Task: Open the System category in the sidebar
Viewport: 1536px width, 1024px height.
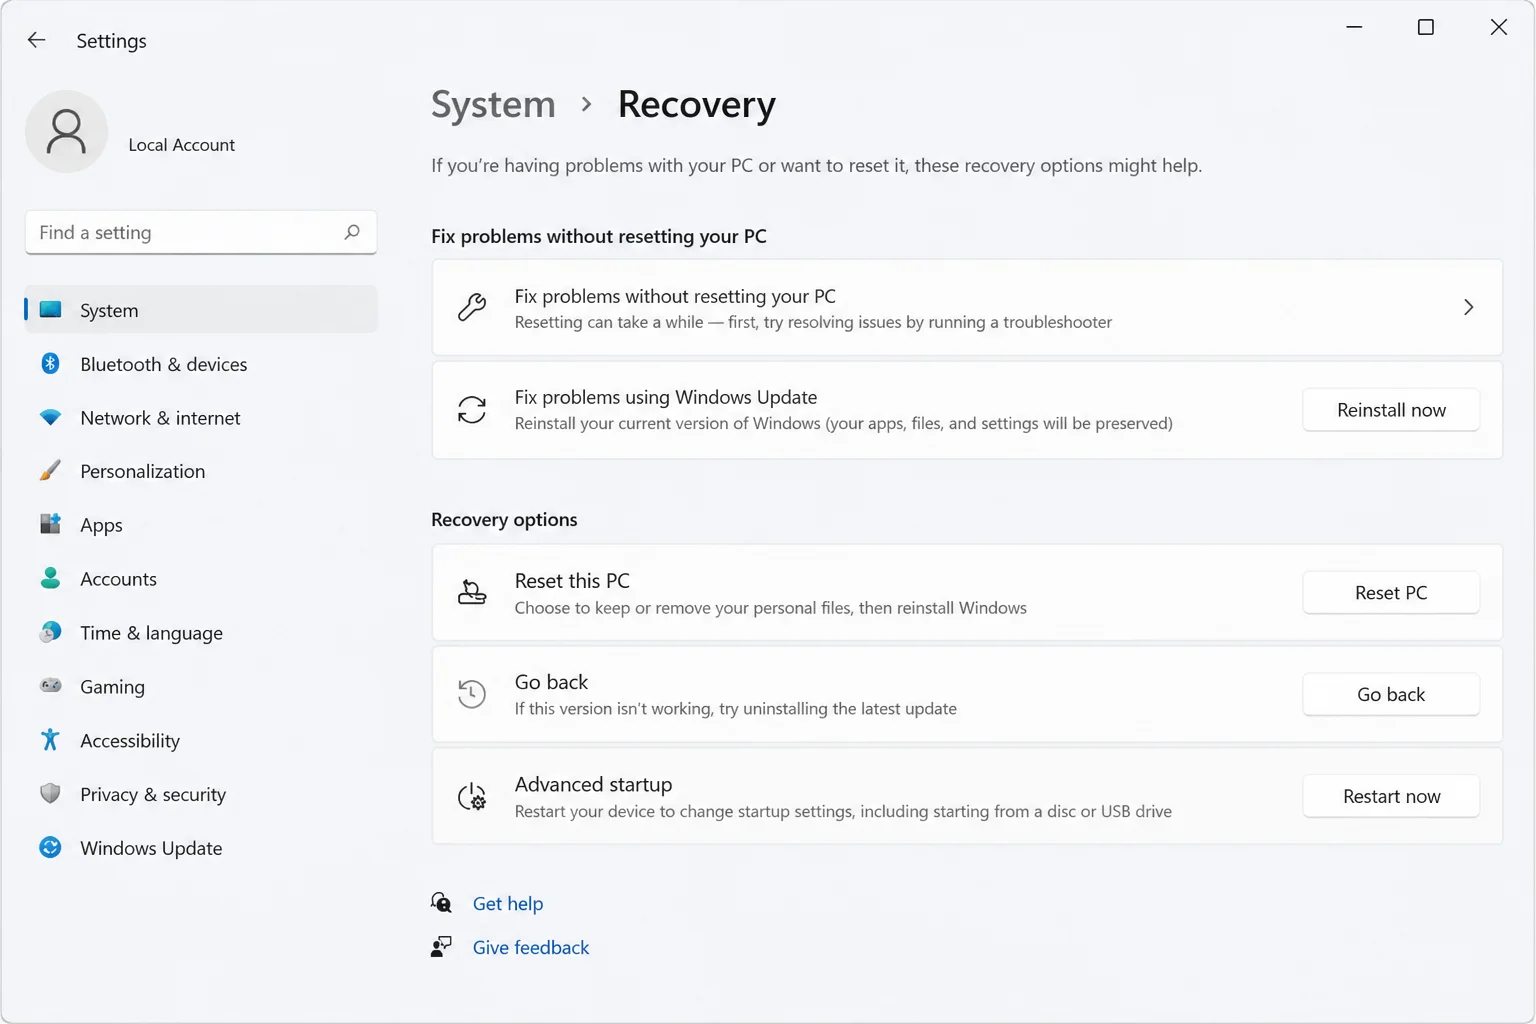Action: pyautogui.click(x=201, y=310)
